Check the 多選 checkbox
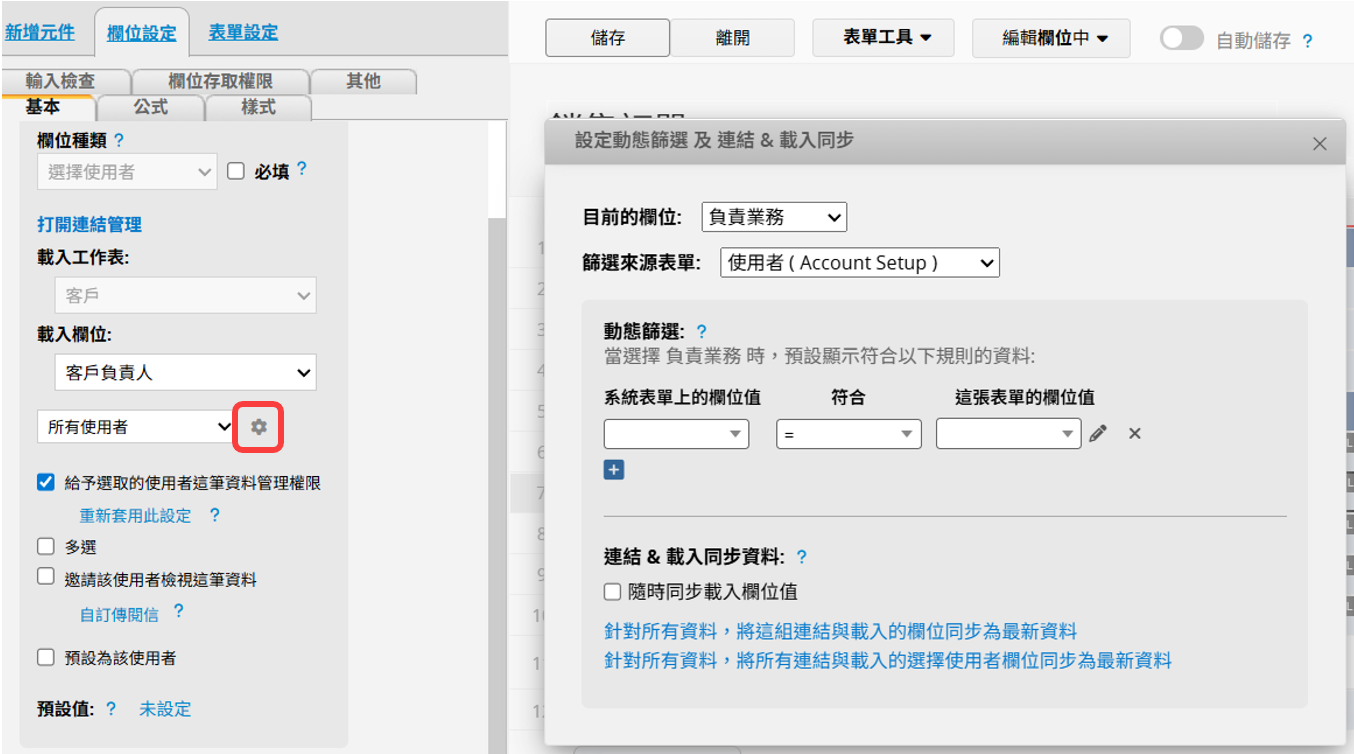The image size is (1354, 754). click(x=45, y=547)
